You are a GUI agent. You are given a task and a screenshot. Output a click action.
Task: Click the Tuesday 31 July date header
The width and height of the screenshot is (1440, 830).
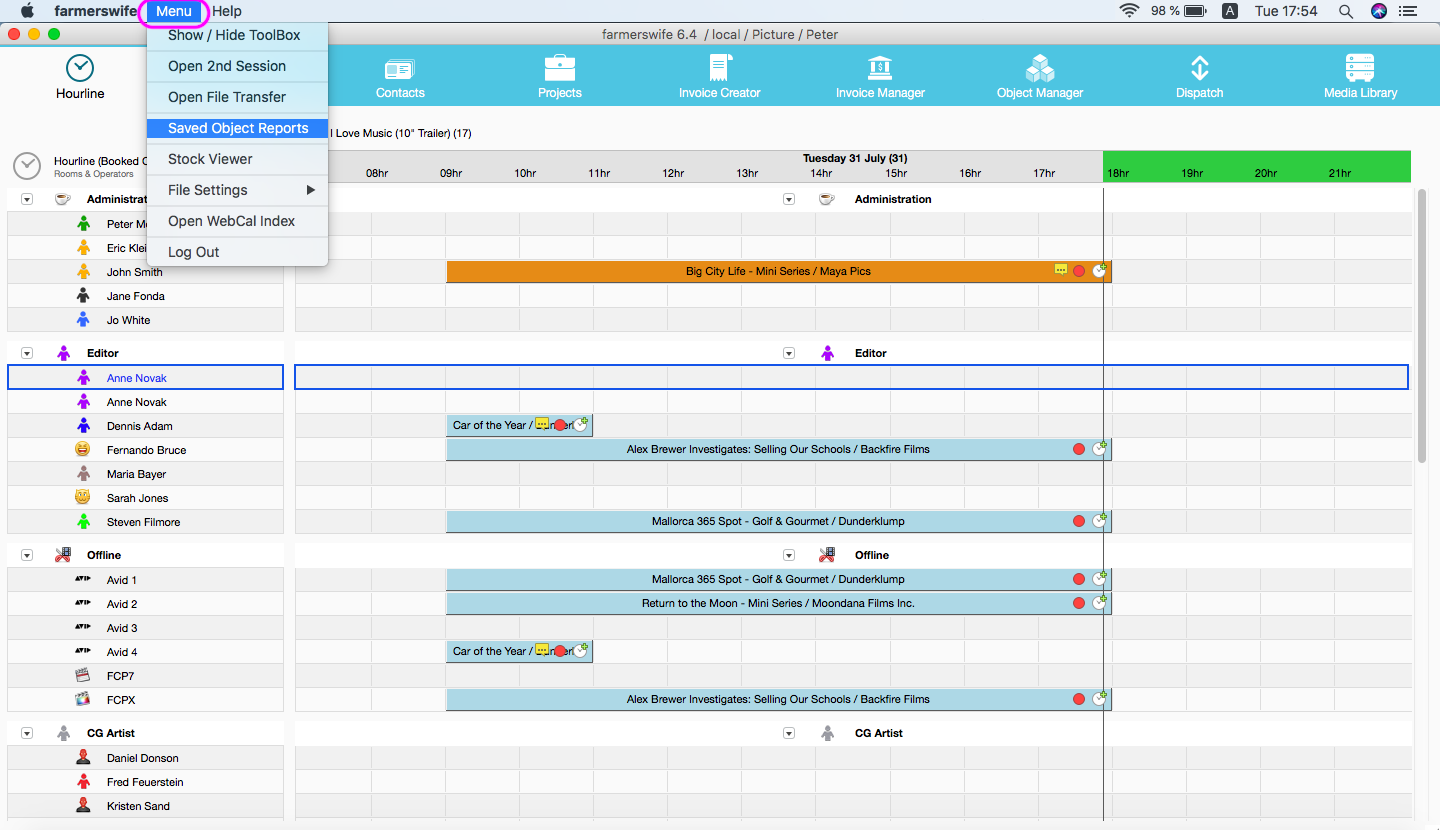[x=855, y=158]
